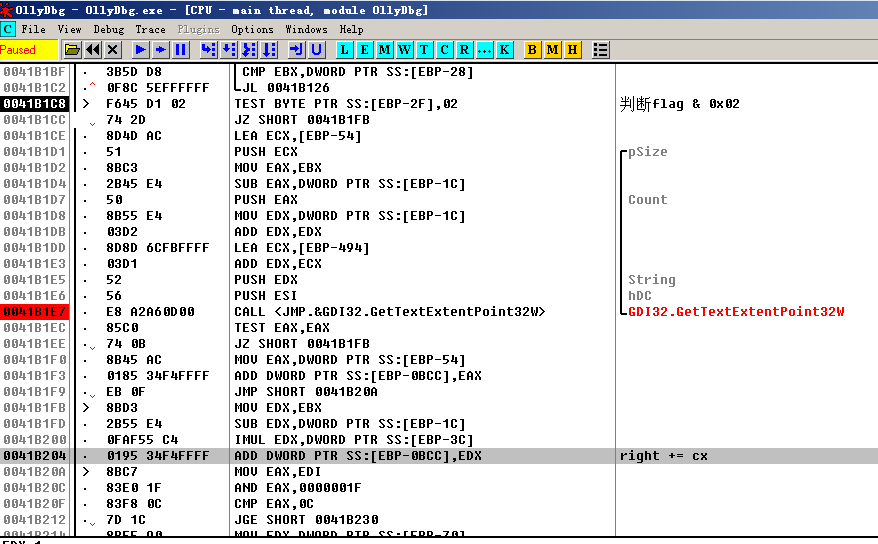Click the Step over toolbar icon
This screenshot has width=878, height=544.
[228, 50]
